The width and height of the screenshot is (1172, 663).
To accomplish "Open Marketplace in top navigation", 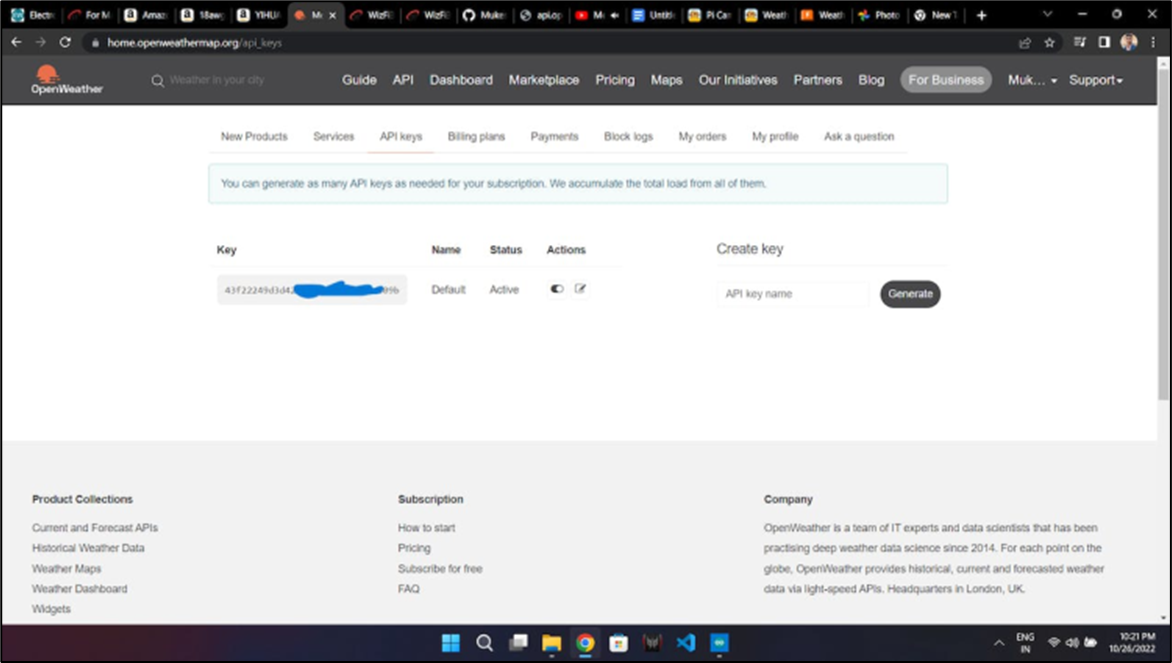I will coord(544,80).
